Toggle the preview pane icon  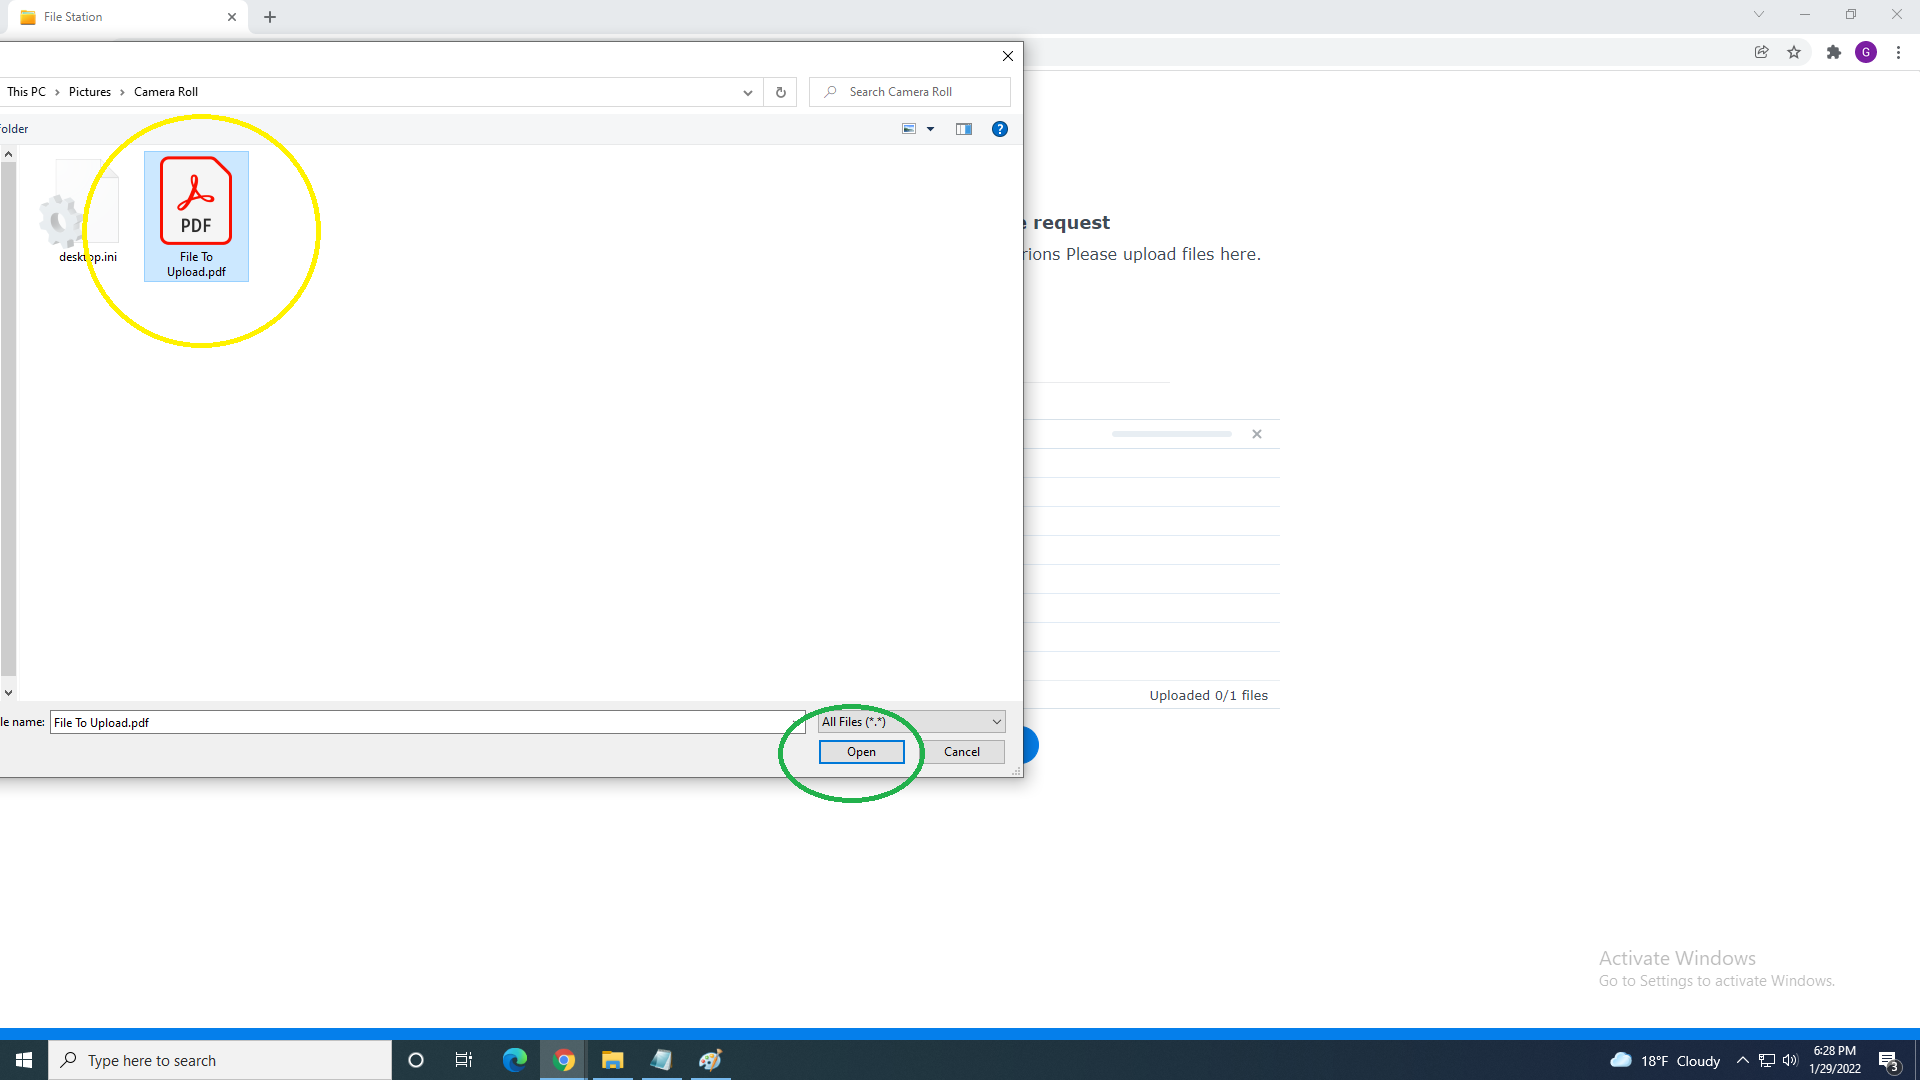(964, 129)
